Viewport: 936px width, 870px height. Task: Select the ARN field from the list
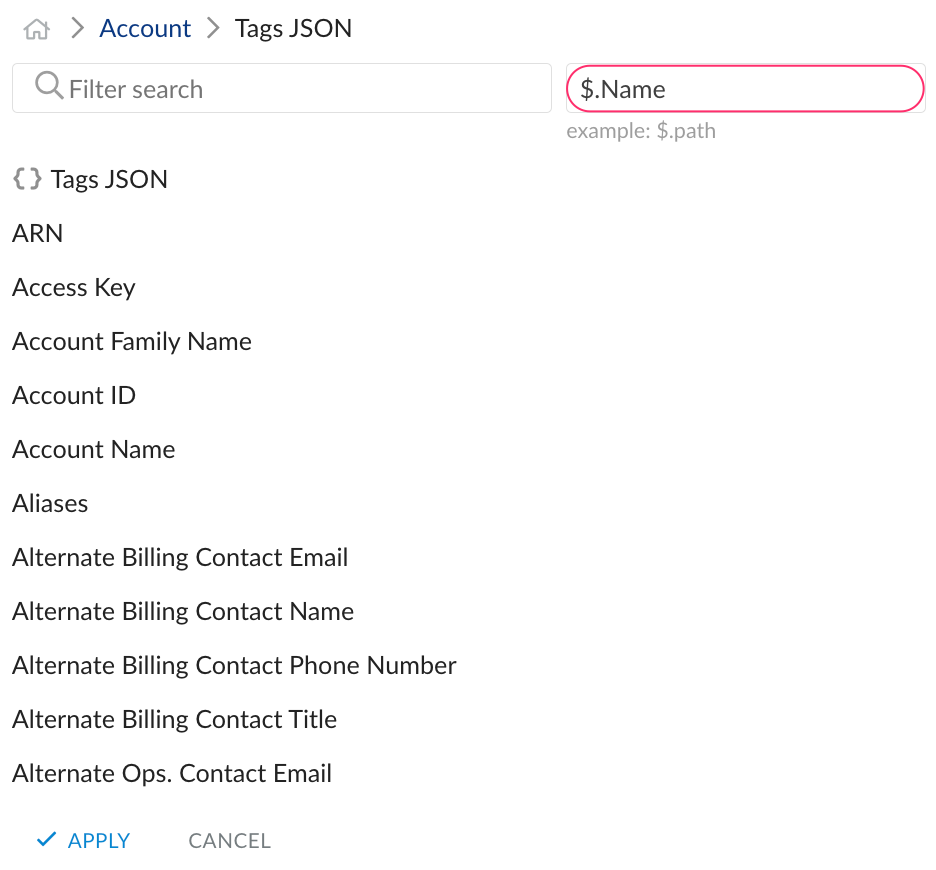click(x=37, y=233)
